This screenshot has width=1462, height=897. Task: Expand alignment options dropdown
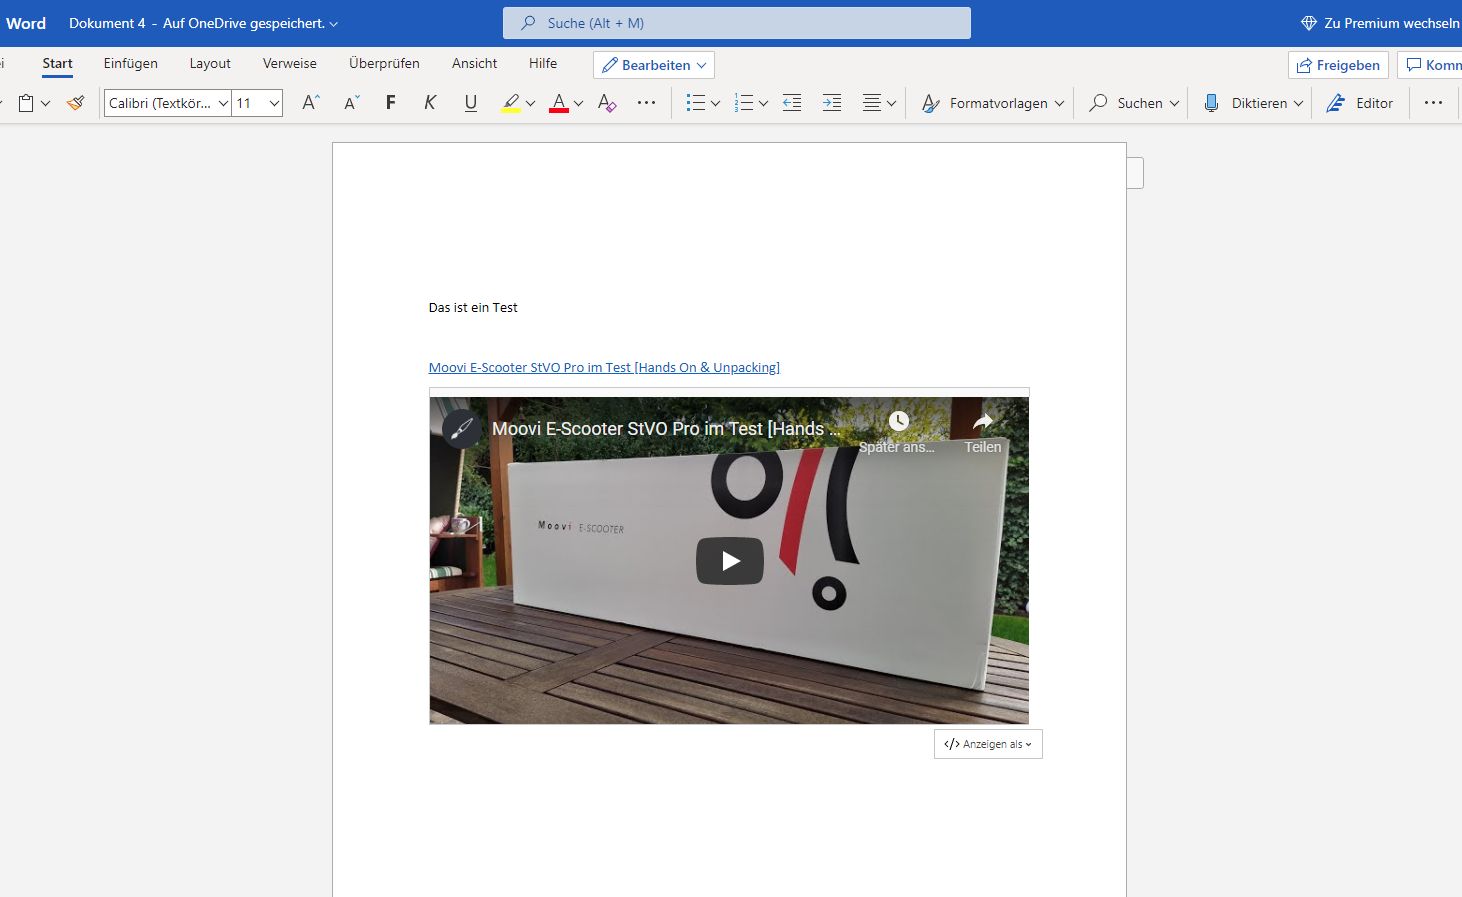[x=891, y=103]
